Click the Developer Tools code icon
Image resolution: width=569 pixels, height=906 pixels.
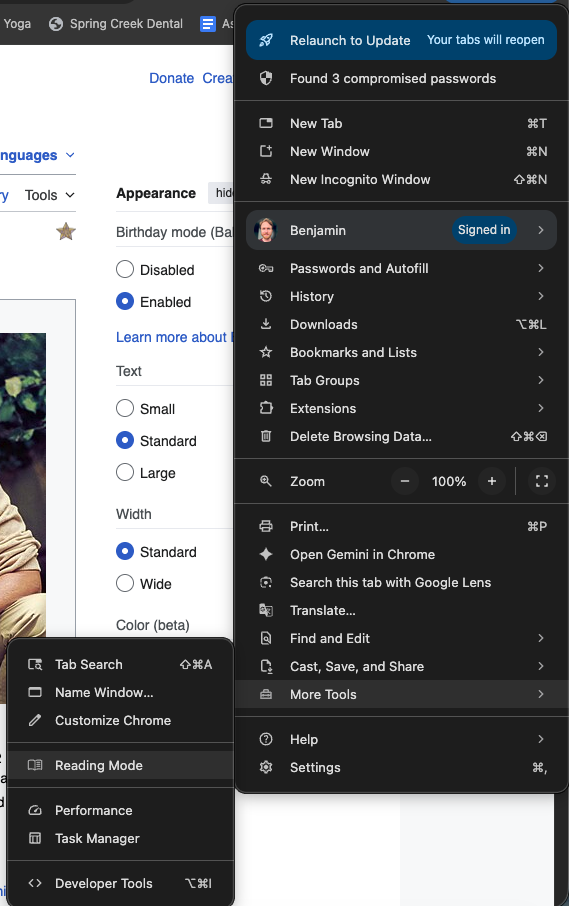pos(35,883)
